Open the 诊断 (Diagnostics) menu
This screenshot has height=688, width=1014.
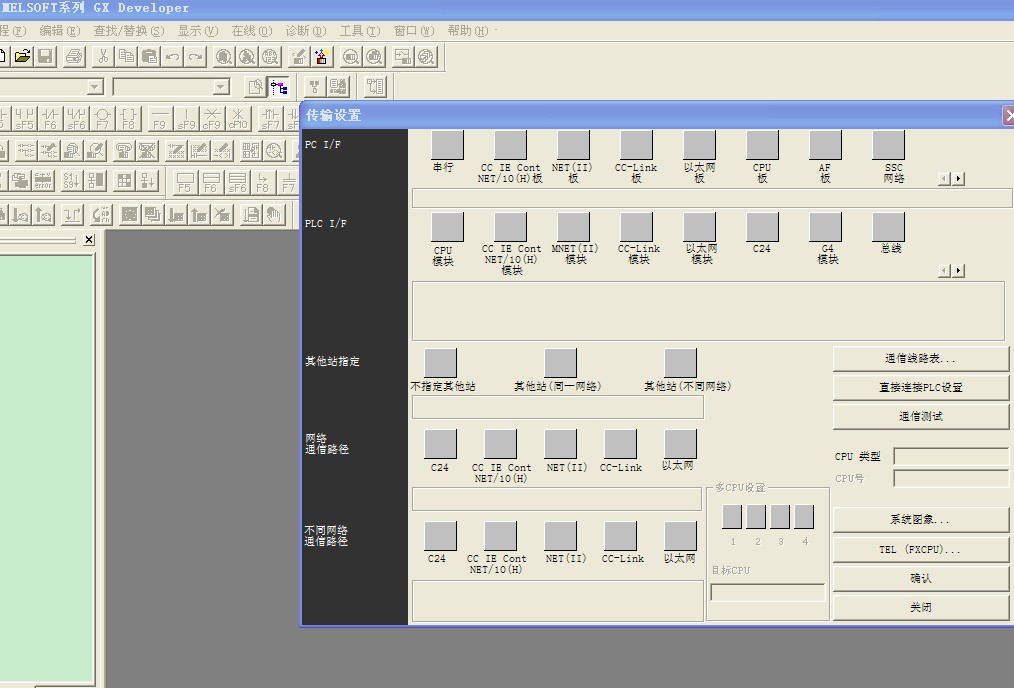tap(305, 31)
